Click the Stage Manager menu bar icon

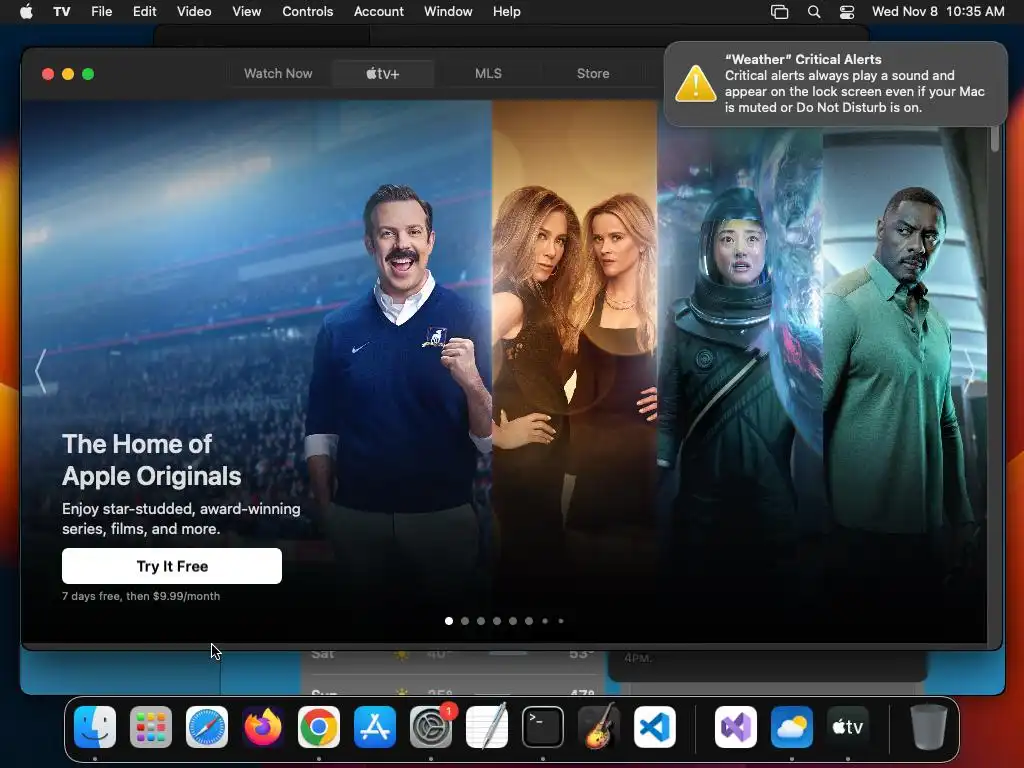click(779, 11)
